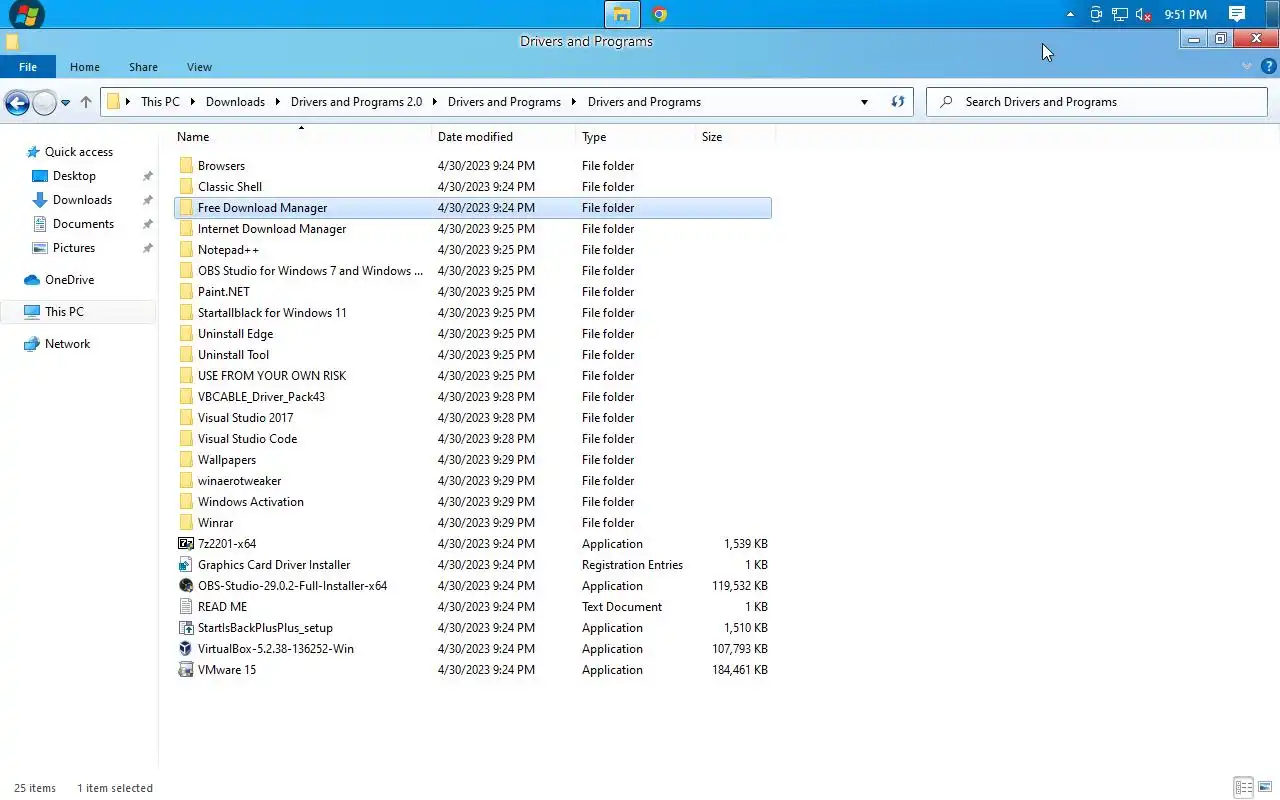The height and width of the screenshot is (800, 1280).
Task: Select Graphics Card Driver Installer file
Action: pyautogui.click(x=274, y=565)
